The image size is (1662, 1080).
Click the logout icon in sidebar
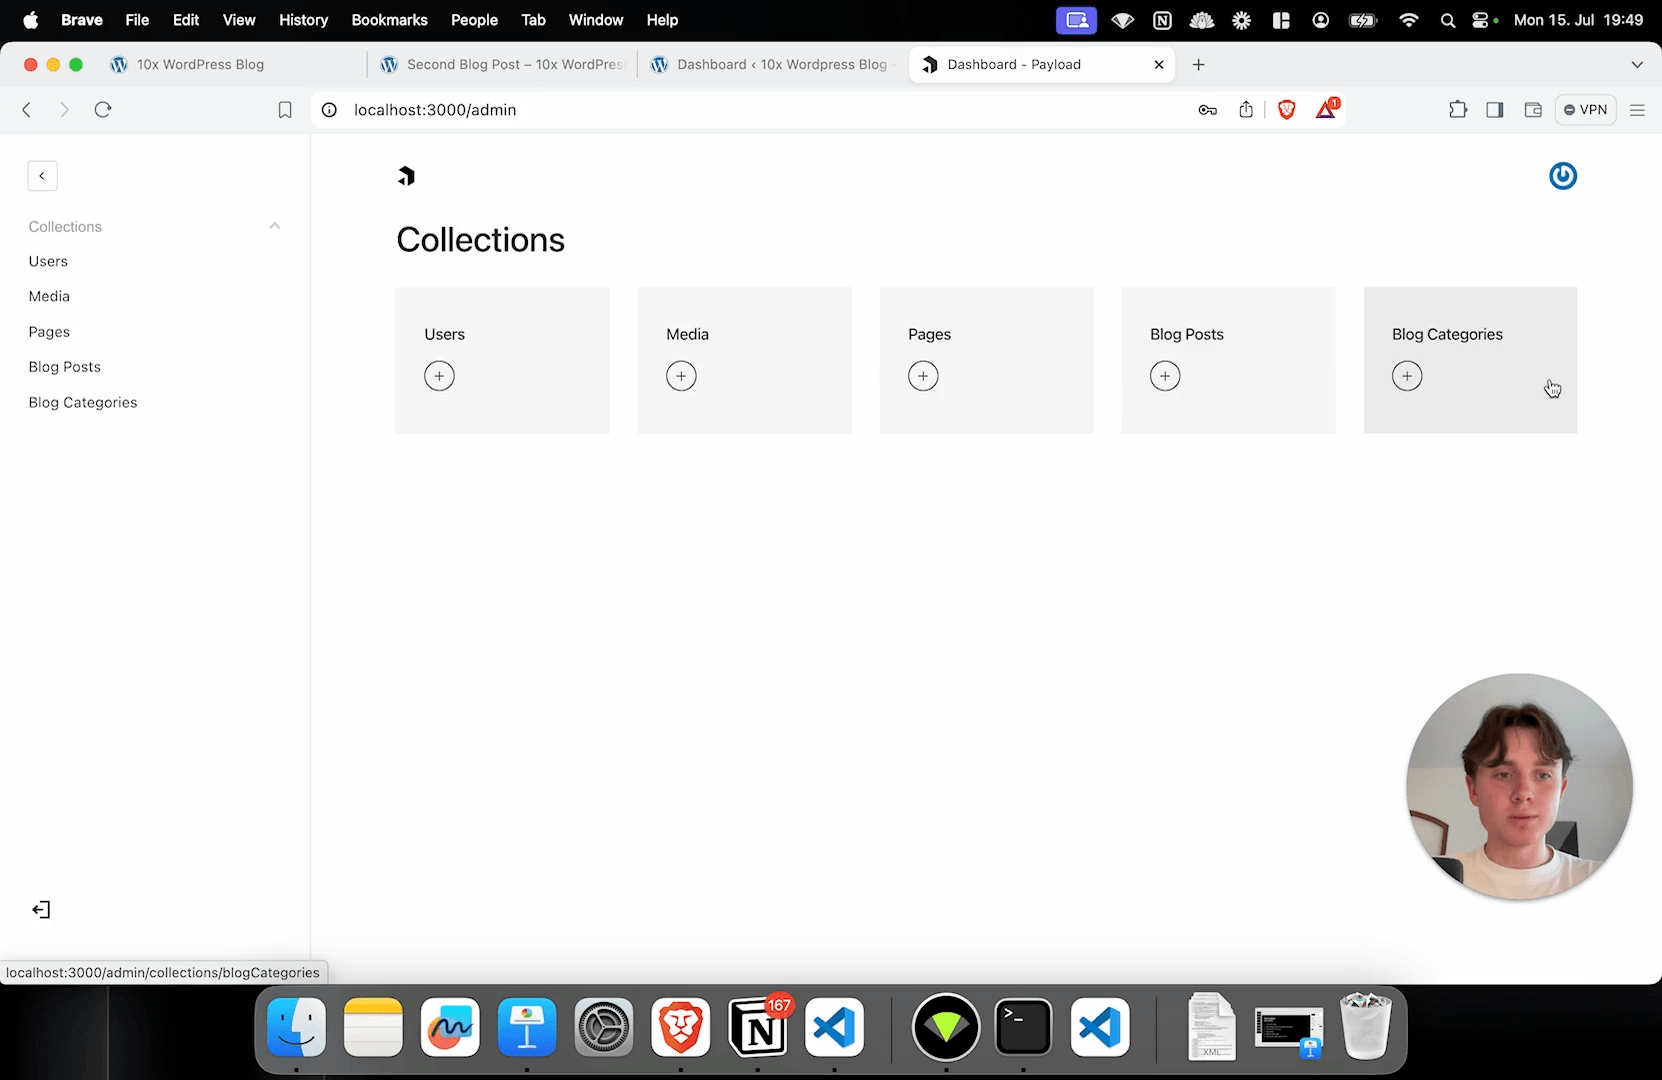point(41,910)
